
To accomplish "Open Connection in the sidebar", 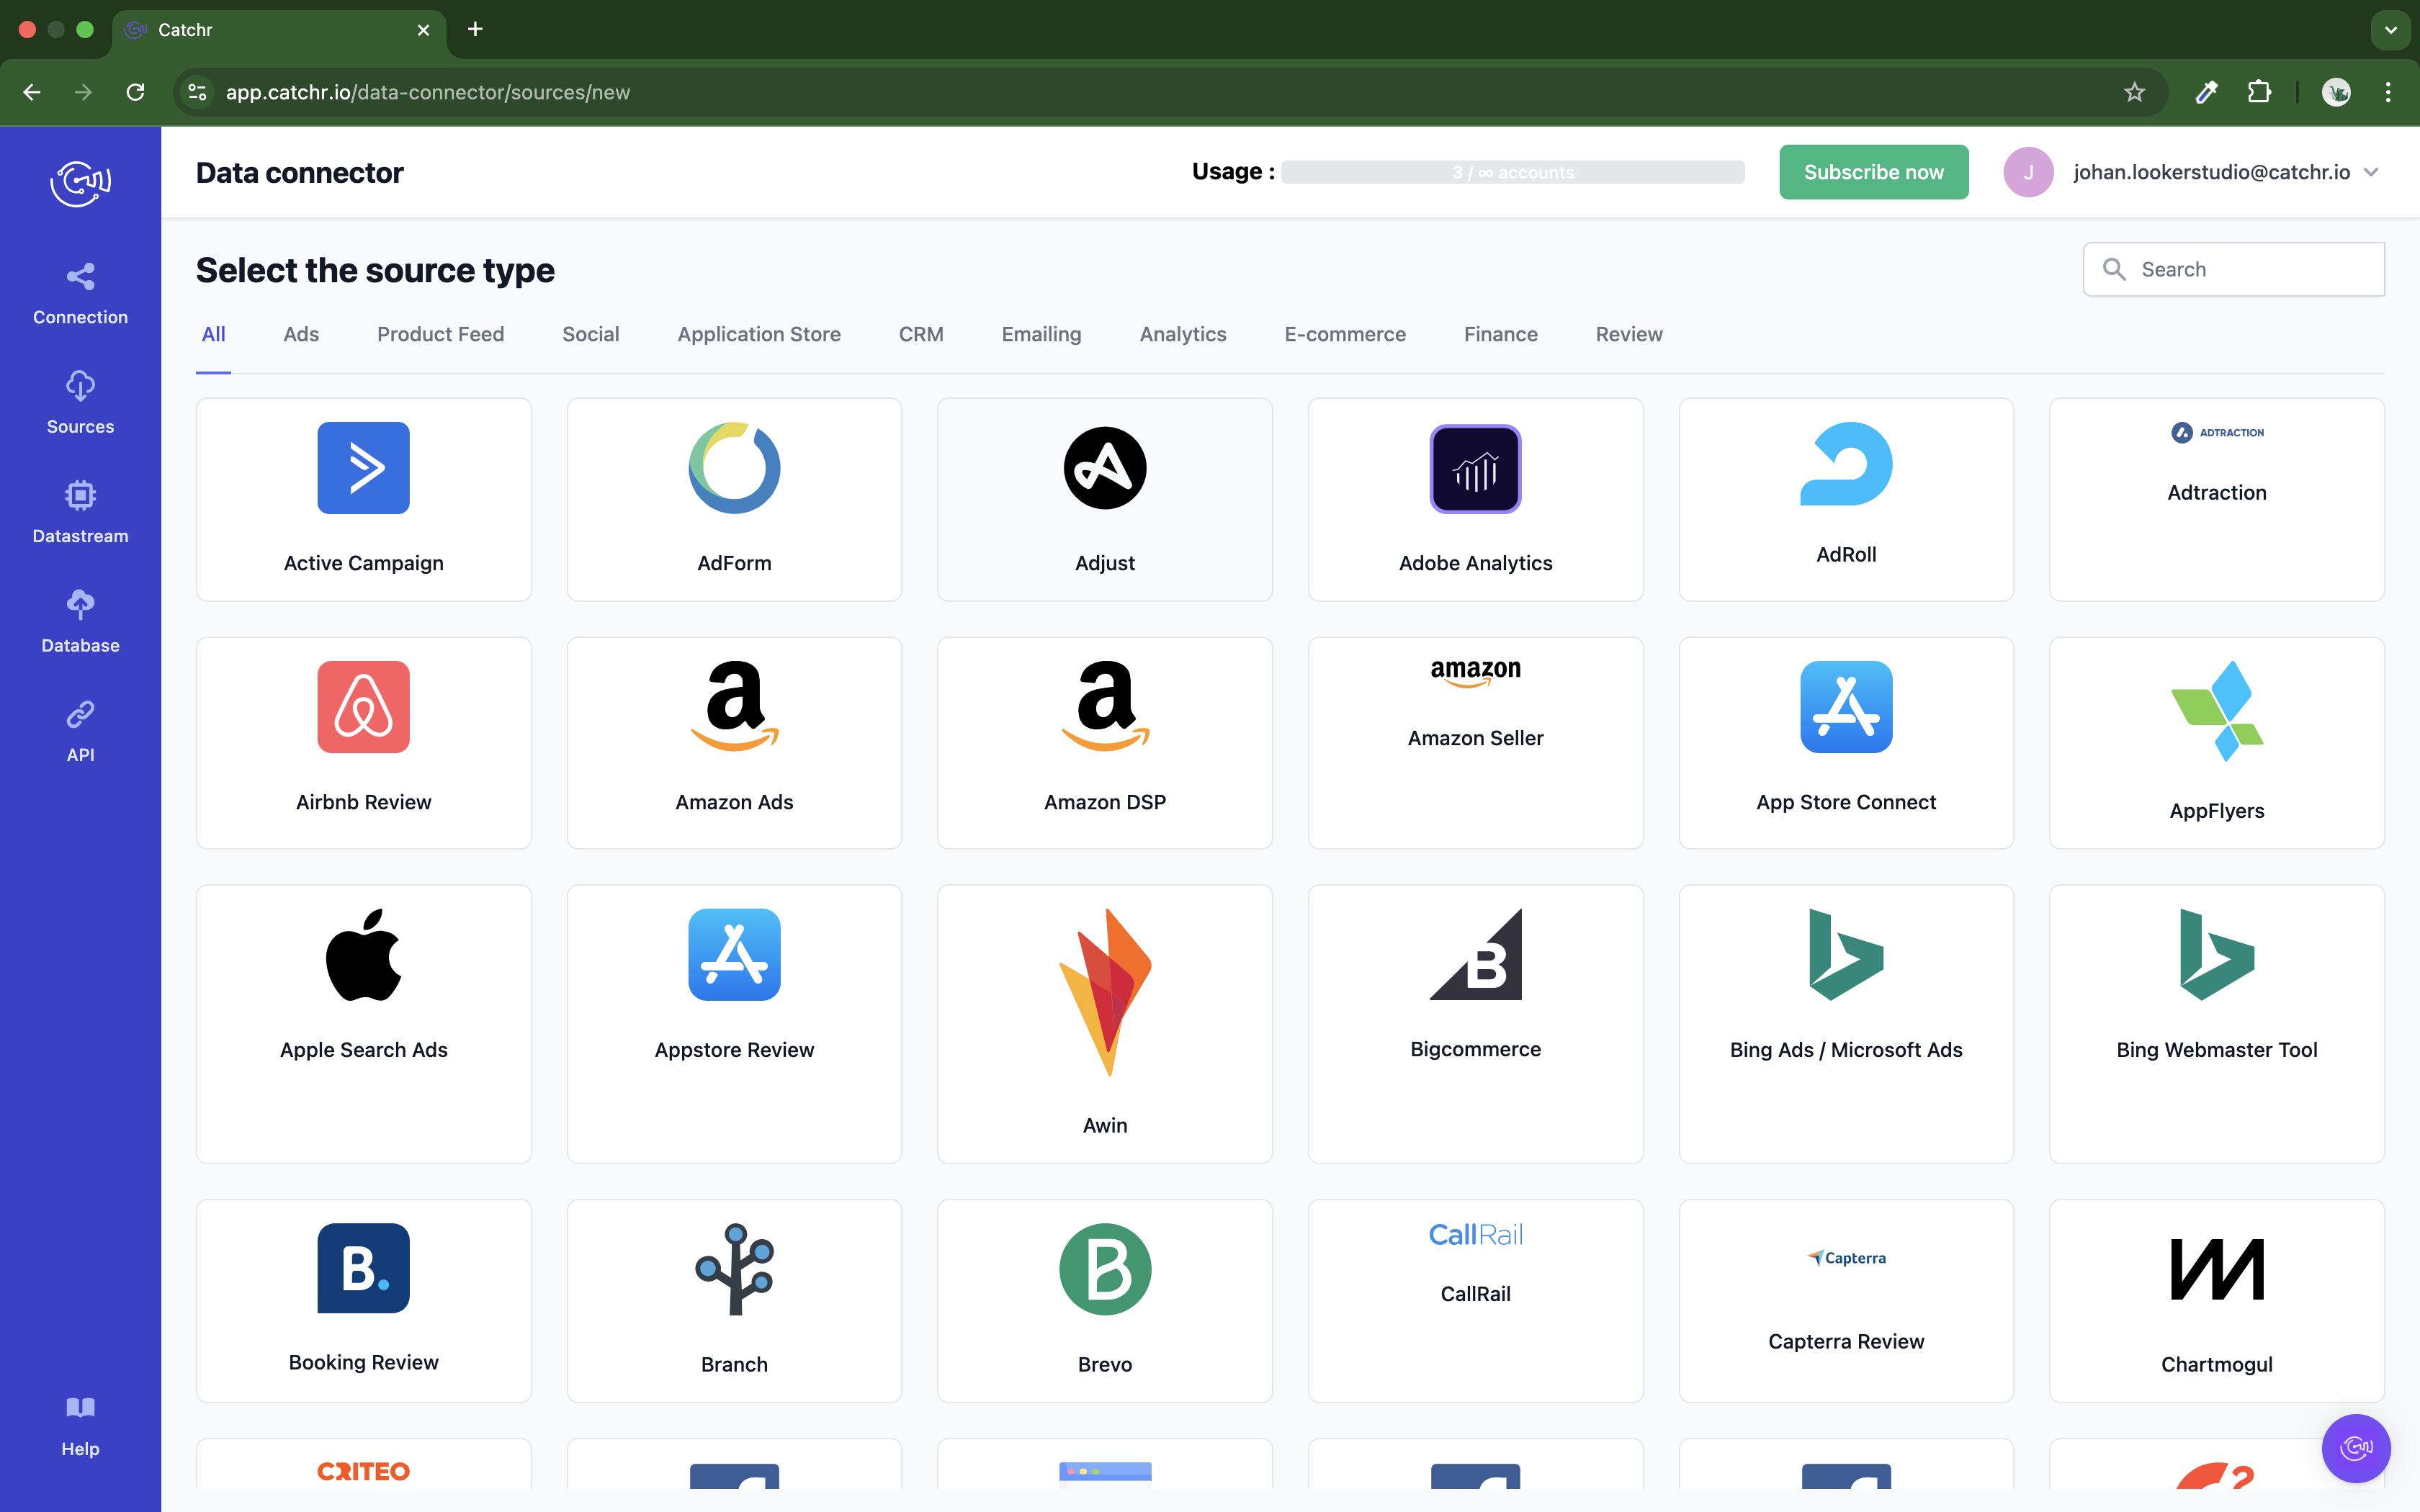I will [80, 294].
